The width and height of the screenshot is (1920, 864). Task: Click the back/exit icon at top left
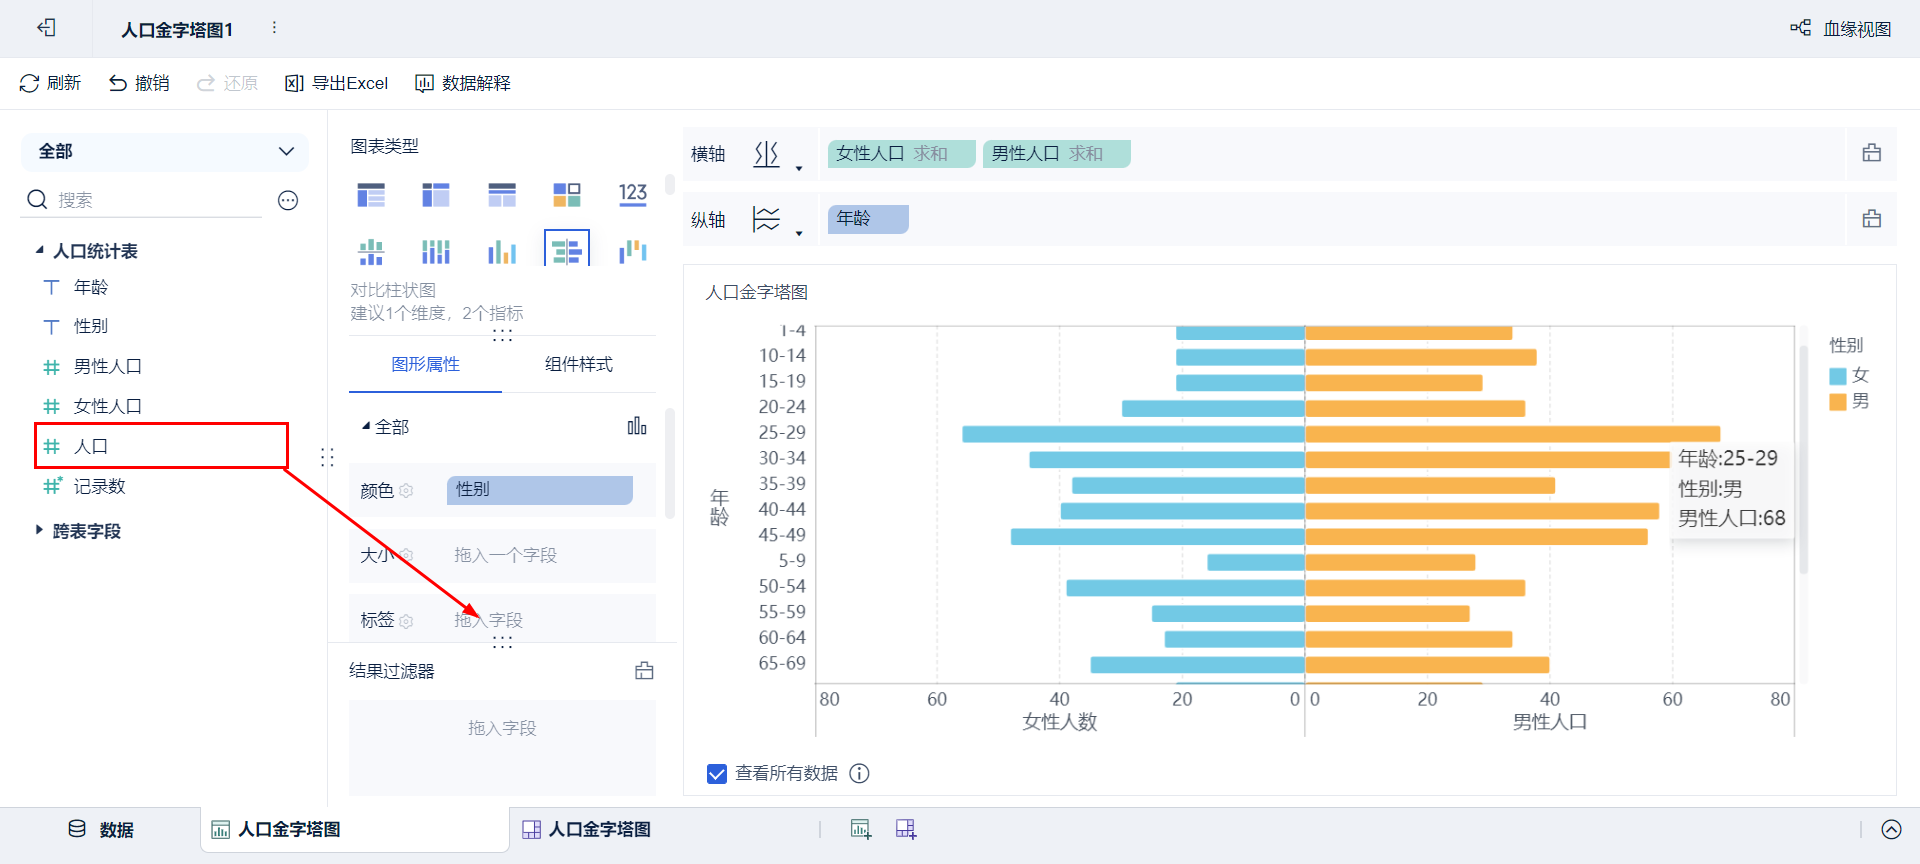pyautogui.click(x=46, y=28)
